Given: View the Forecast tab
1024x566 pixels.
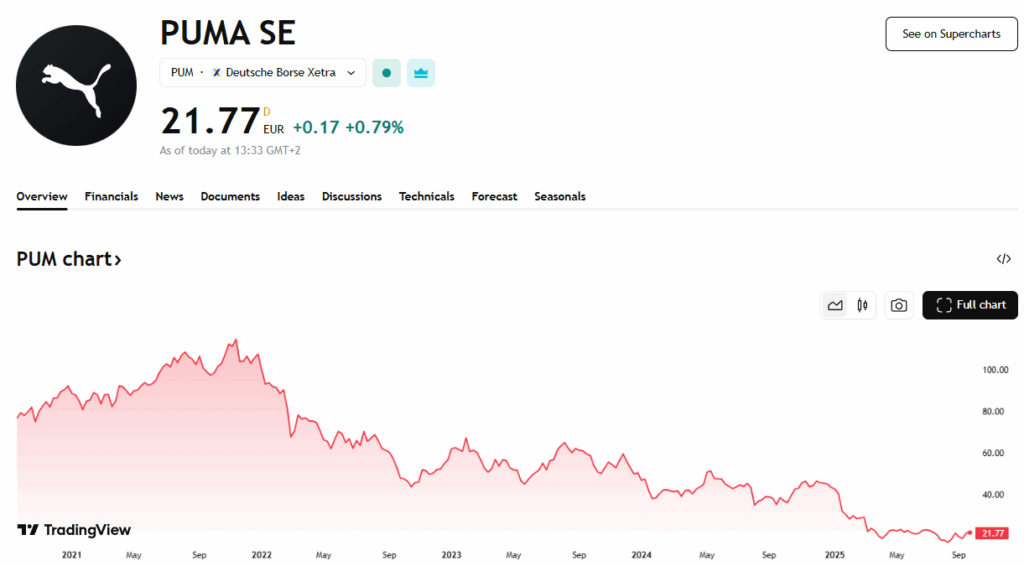Looking at the screenshot, I should pyautogui.click(x=494, y=197).
